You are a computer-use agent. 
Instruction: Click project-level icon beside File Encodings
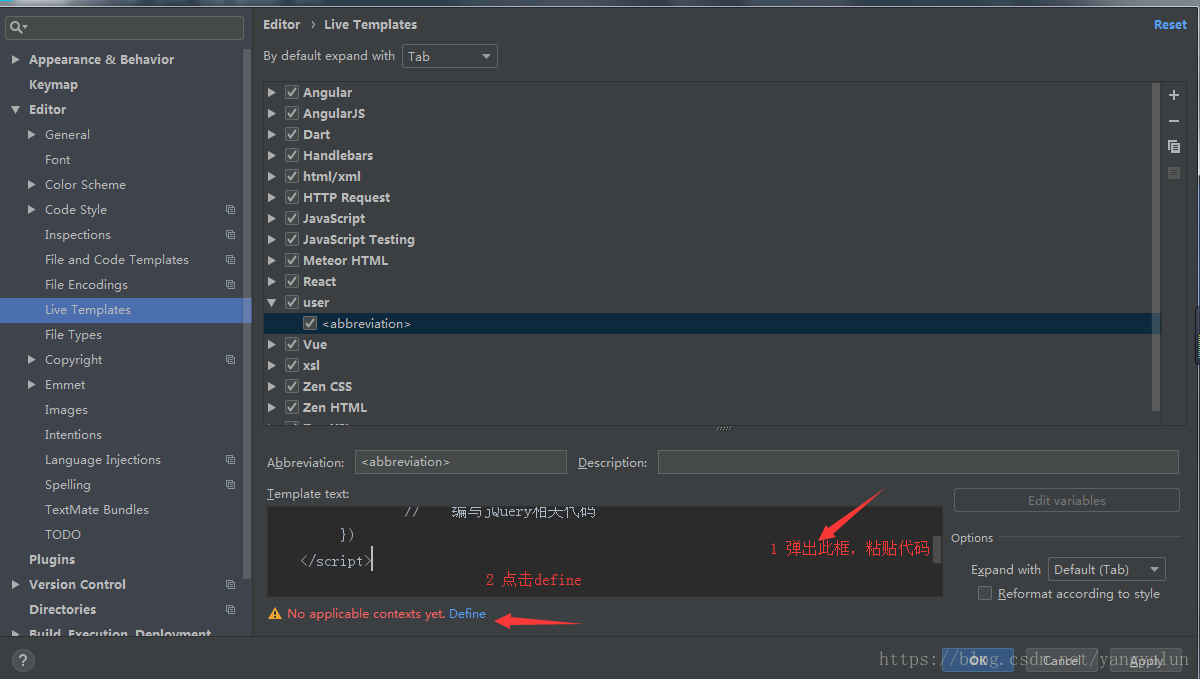click(230, 285)
